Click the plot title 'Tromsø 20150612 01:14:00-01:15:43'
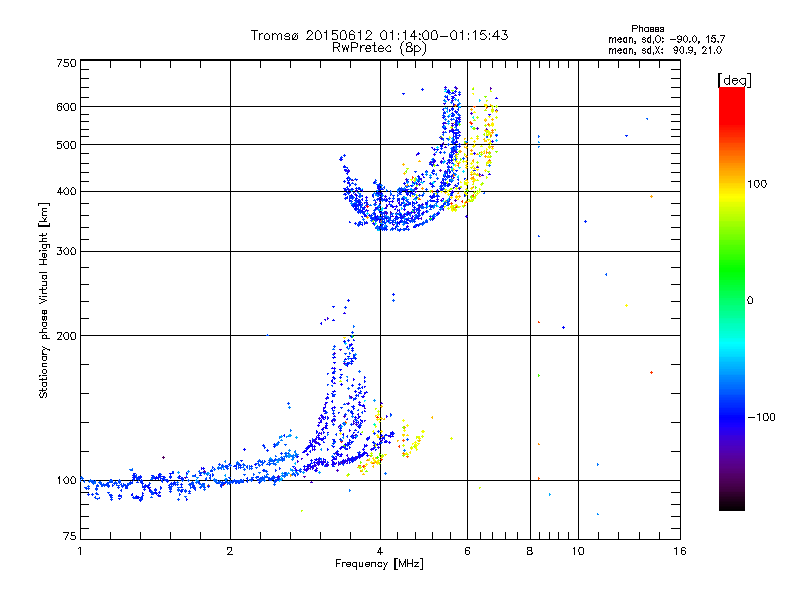 coord(379,35)
